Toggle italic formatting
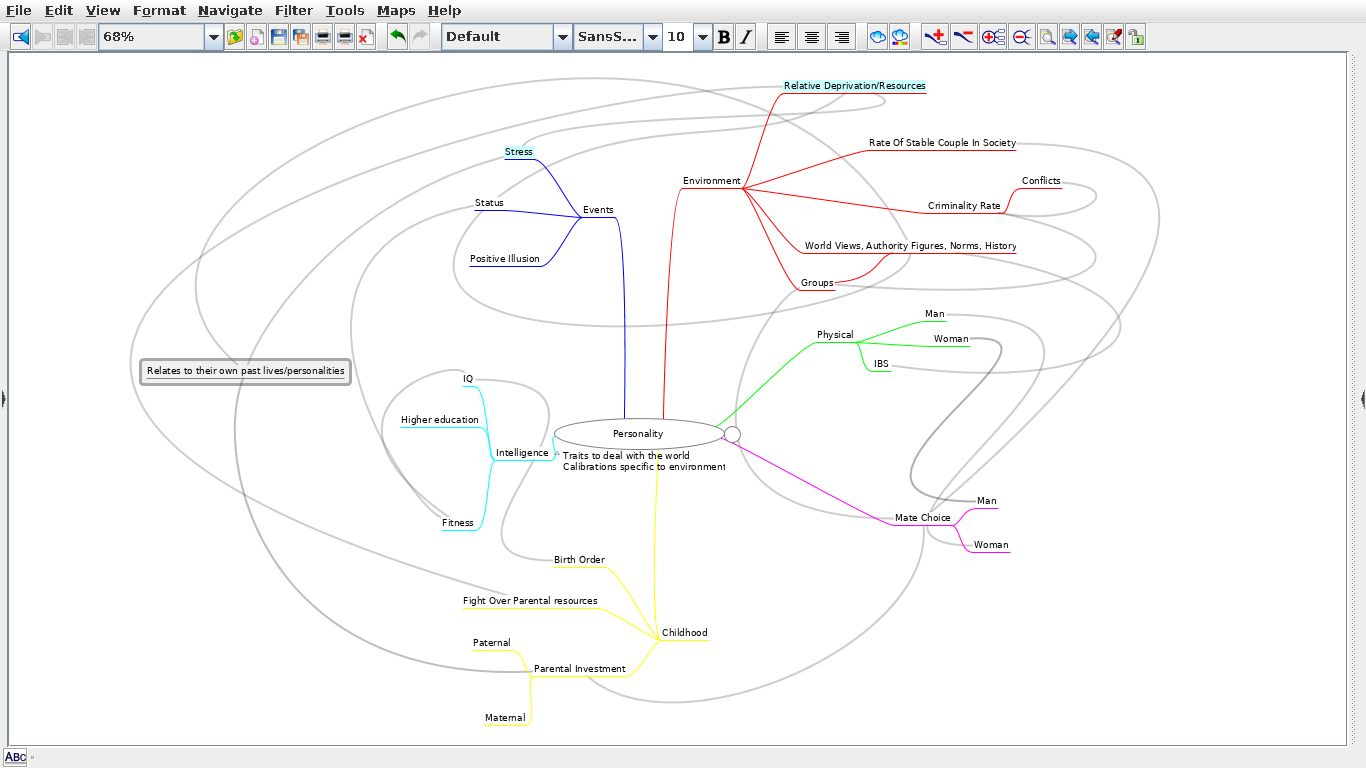This screenshot has width=1366, height=768. tap(745, 37)
